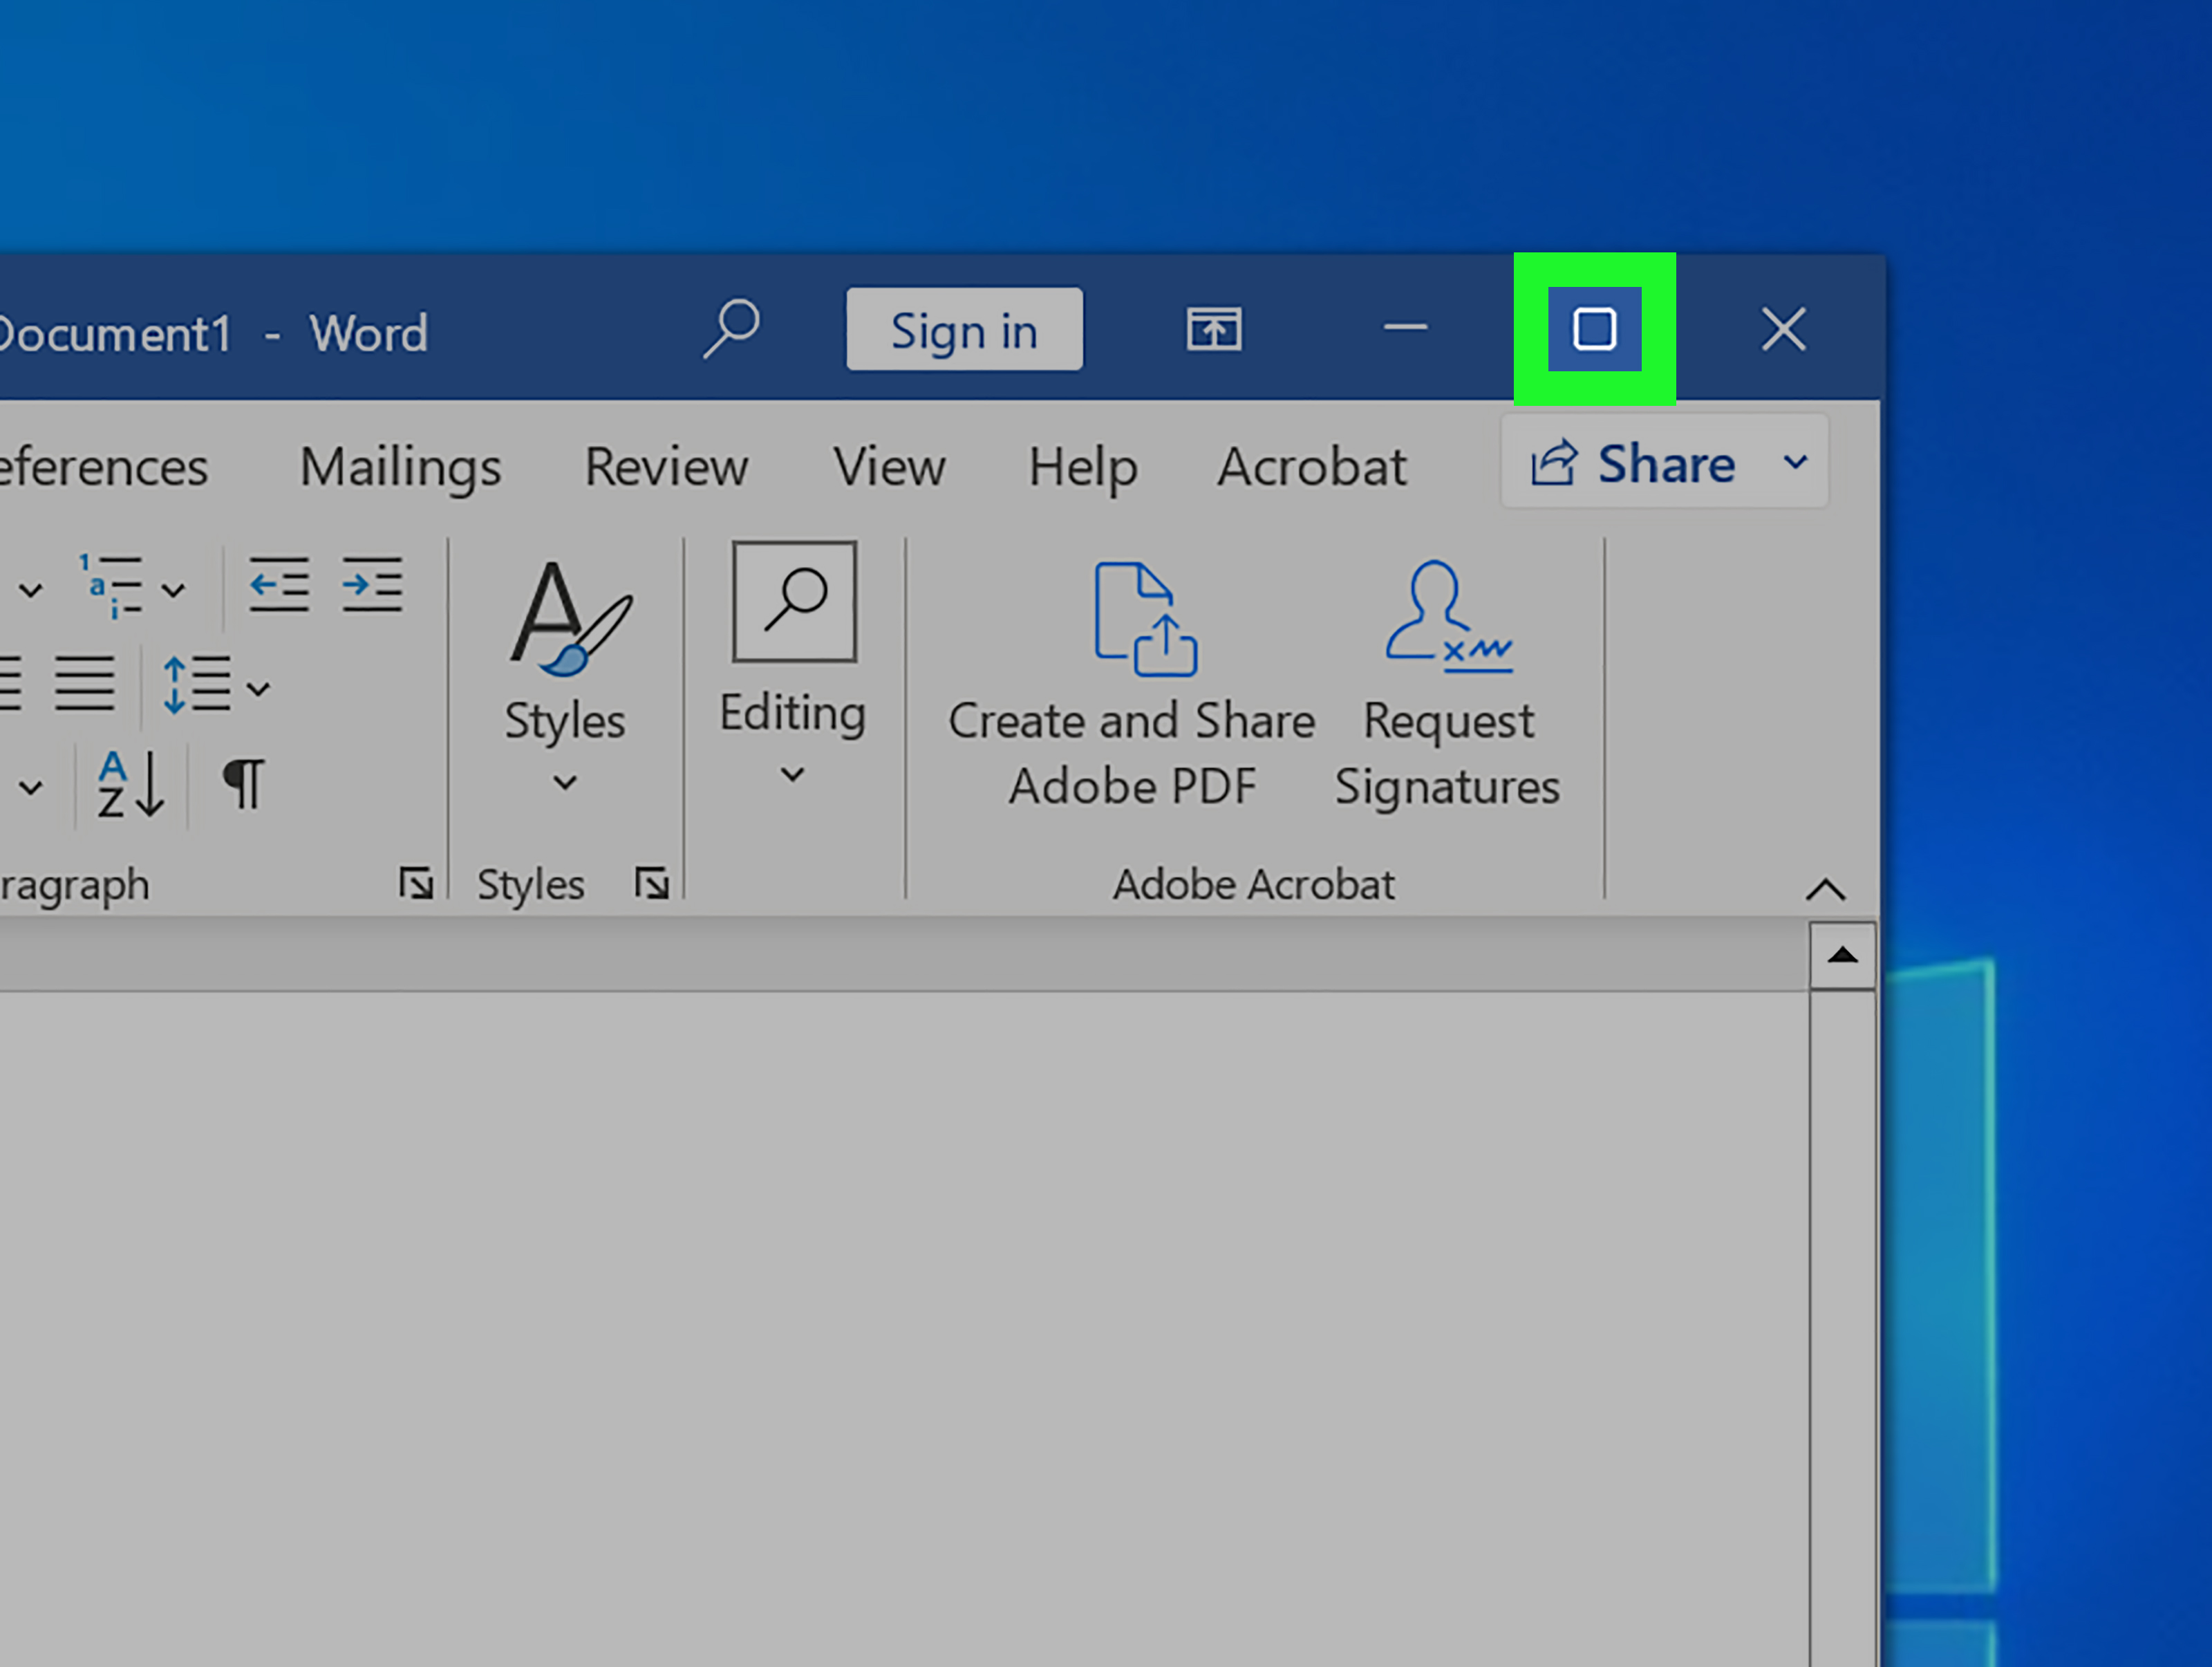2212x1667 pixels.
Task: Open the Acrobat ribbon tab
Action: point(1311,466)
